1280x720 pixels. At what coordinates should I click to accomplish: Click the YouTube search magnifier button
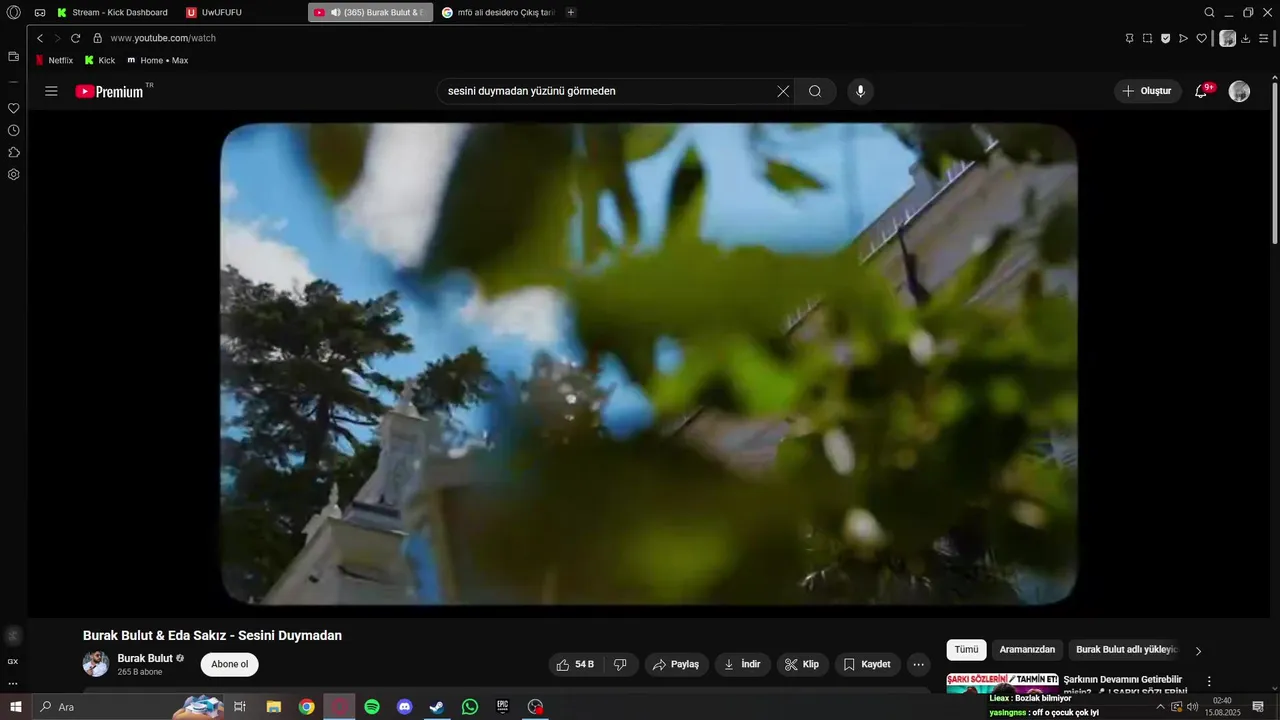(x=815, y=91)
